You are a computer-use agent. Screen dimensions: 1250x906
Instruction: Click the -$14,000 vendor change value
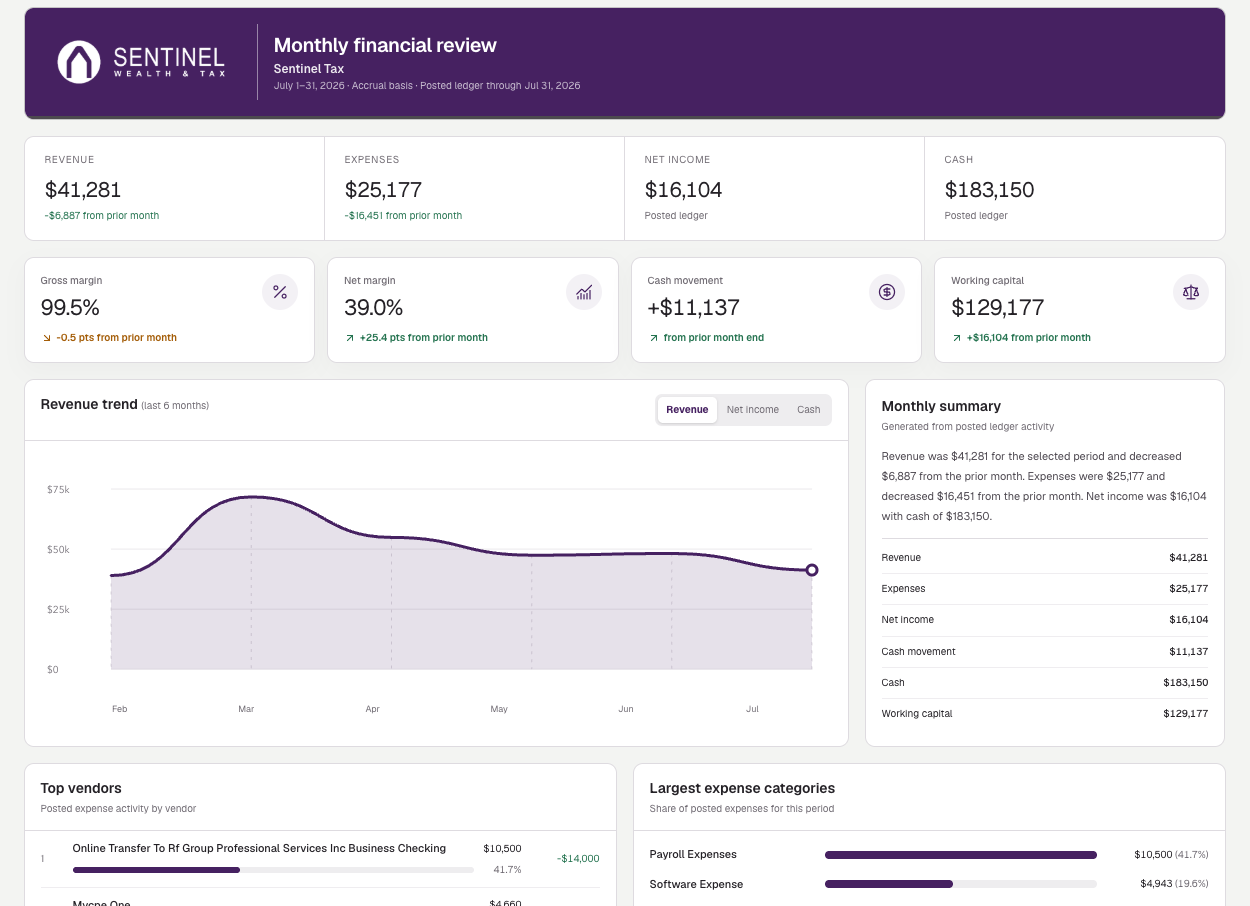pyautogui.click(x=579, y=858)
